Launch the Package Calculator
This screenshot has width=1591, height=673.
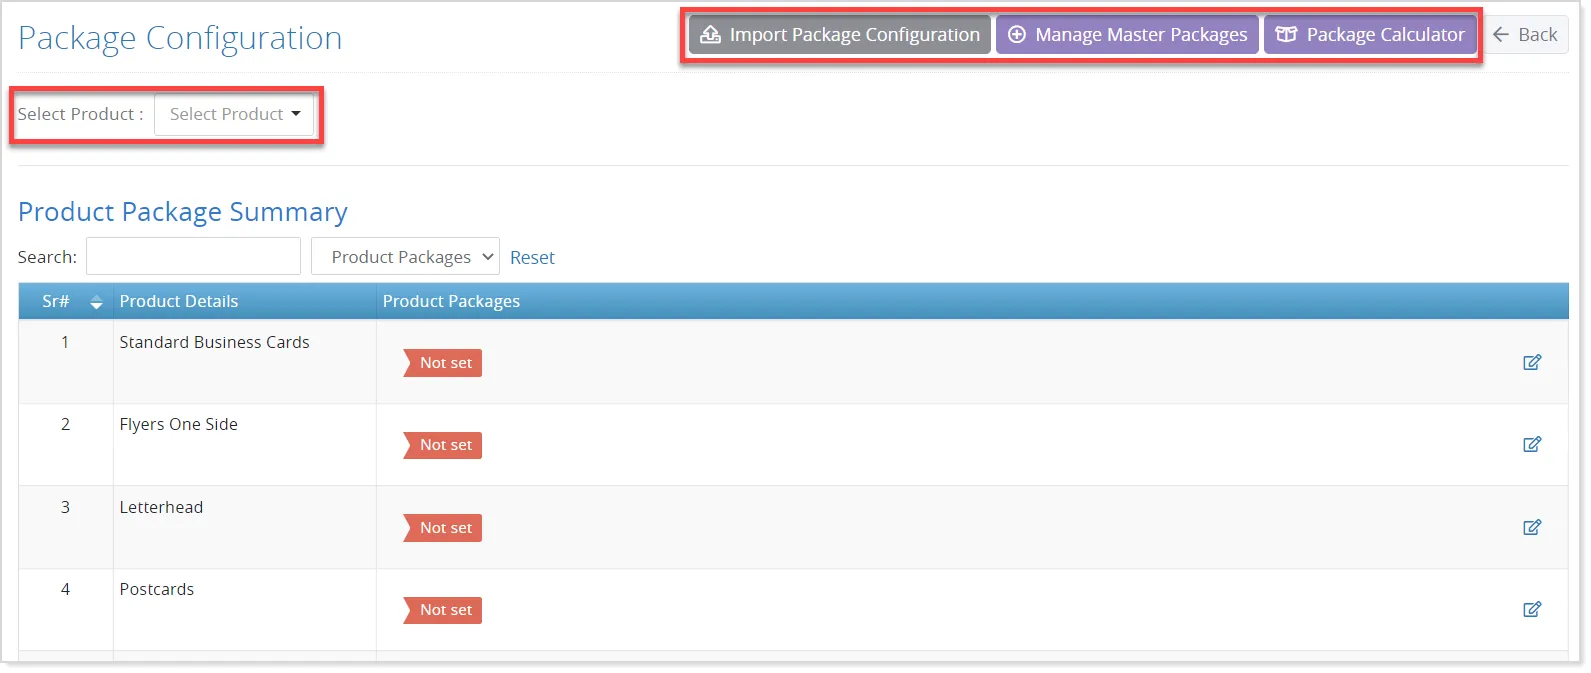click(x=1370, y=35)
